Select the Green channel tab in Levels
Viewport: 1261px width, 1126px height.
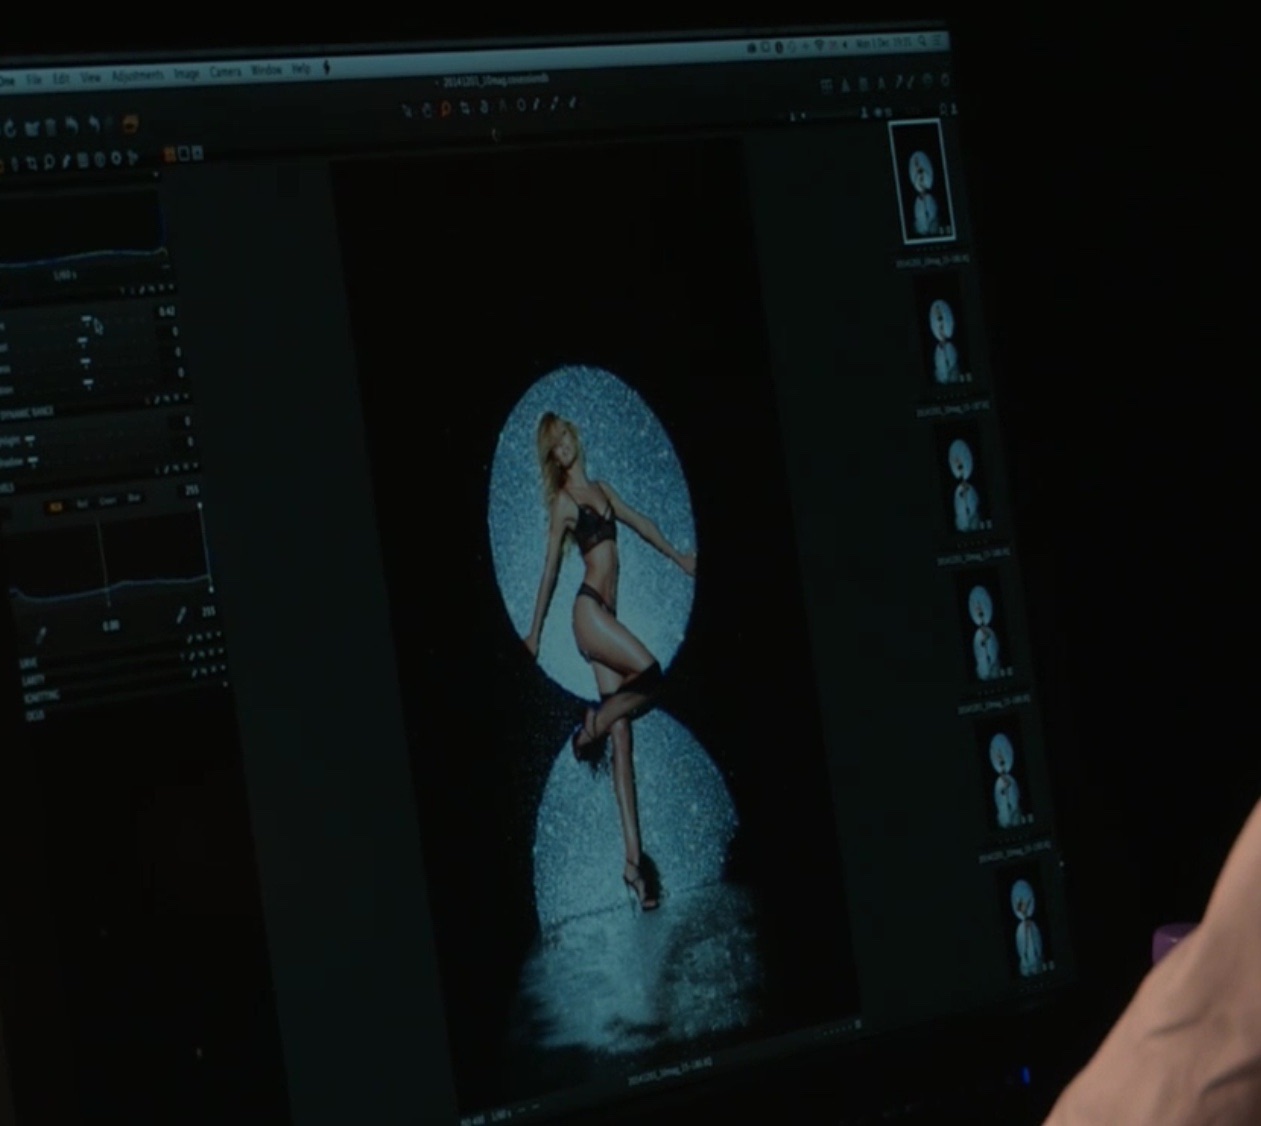click(107, 501)
